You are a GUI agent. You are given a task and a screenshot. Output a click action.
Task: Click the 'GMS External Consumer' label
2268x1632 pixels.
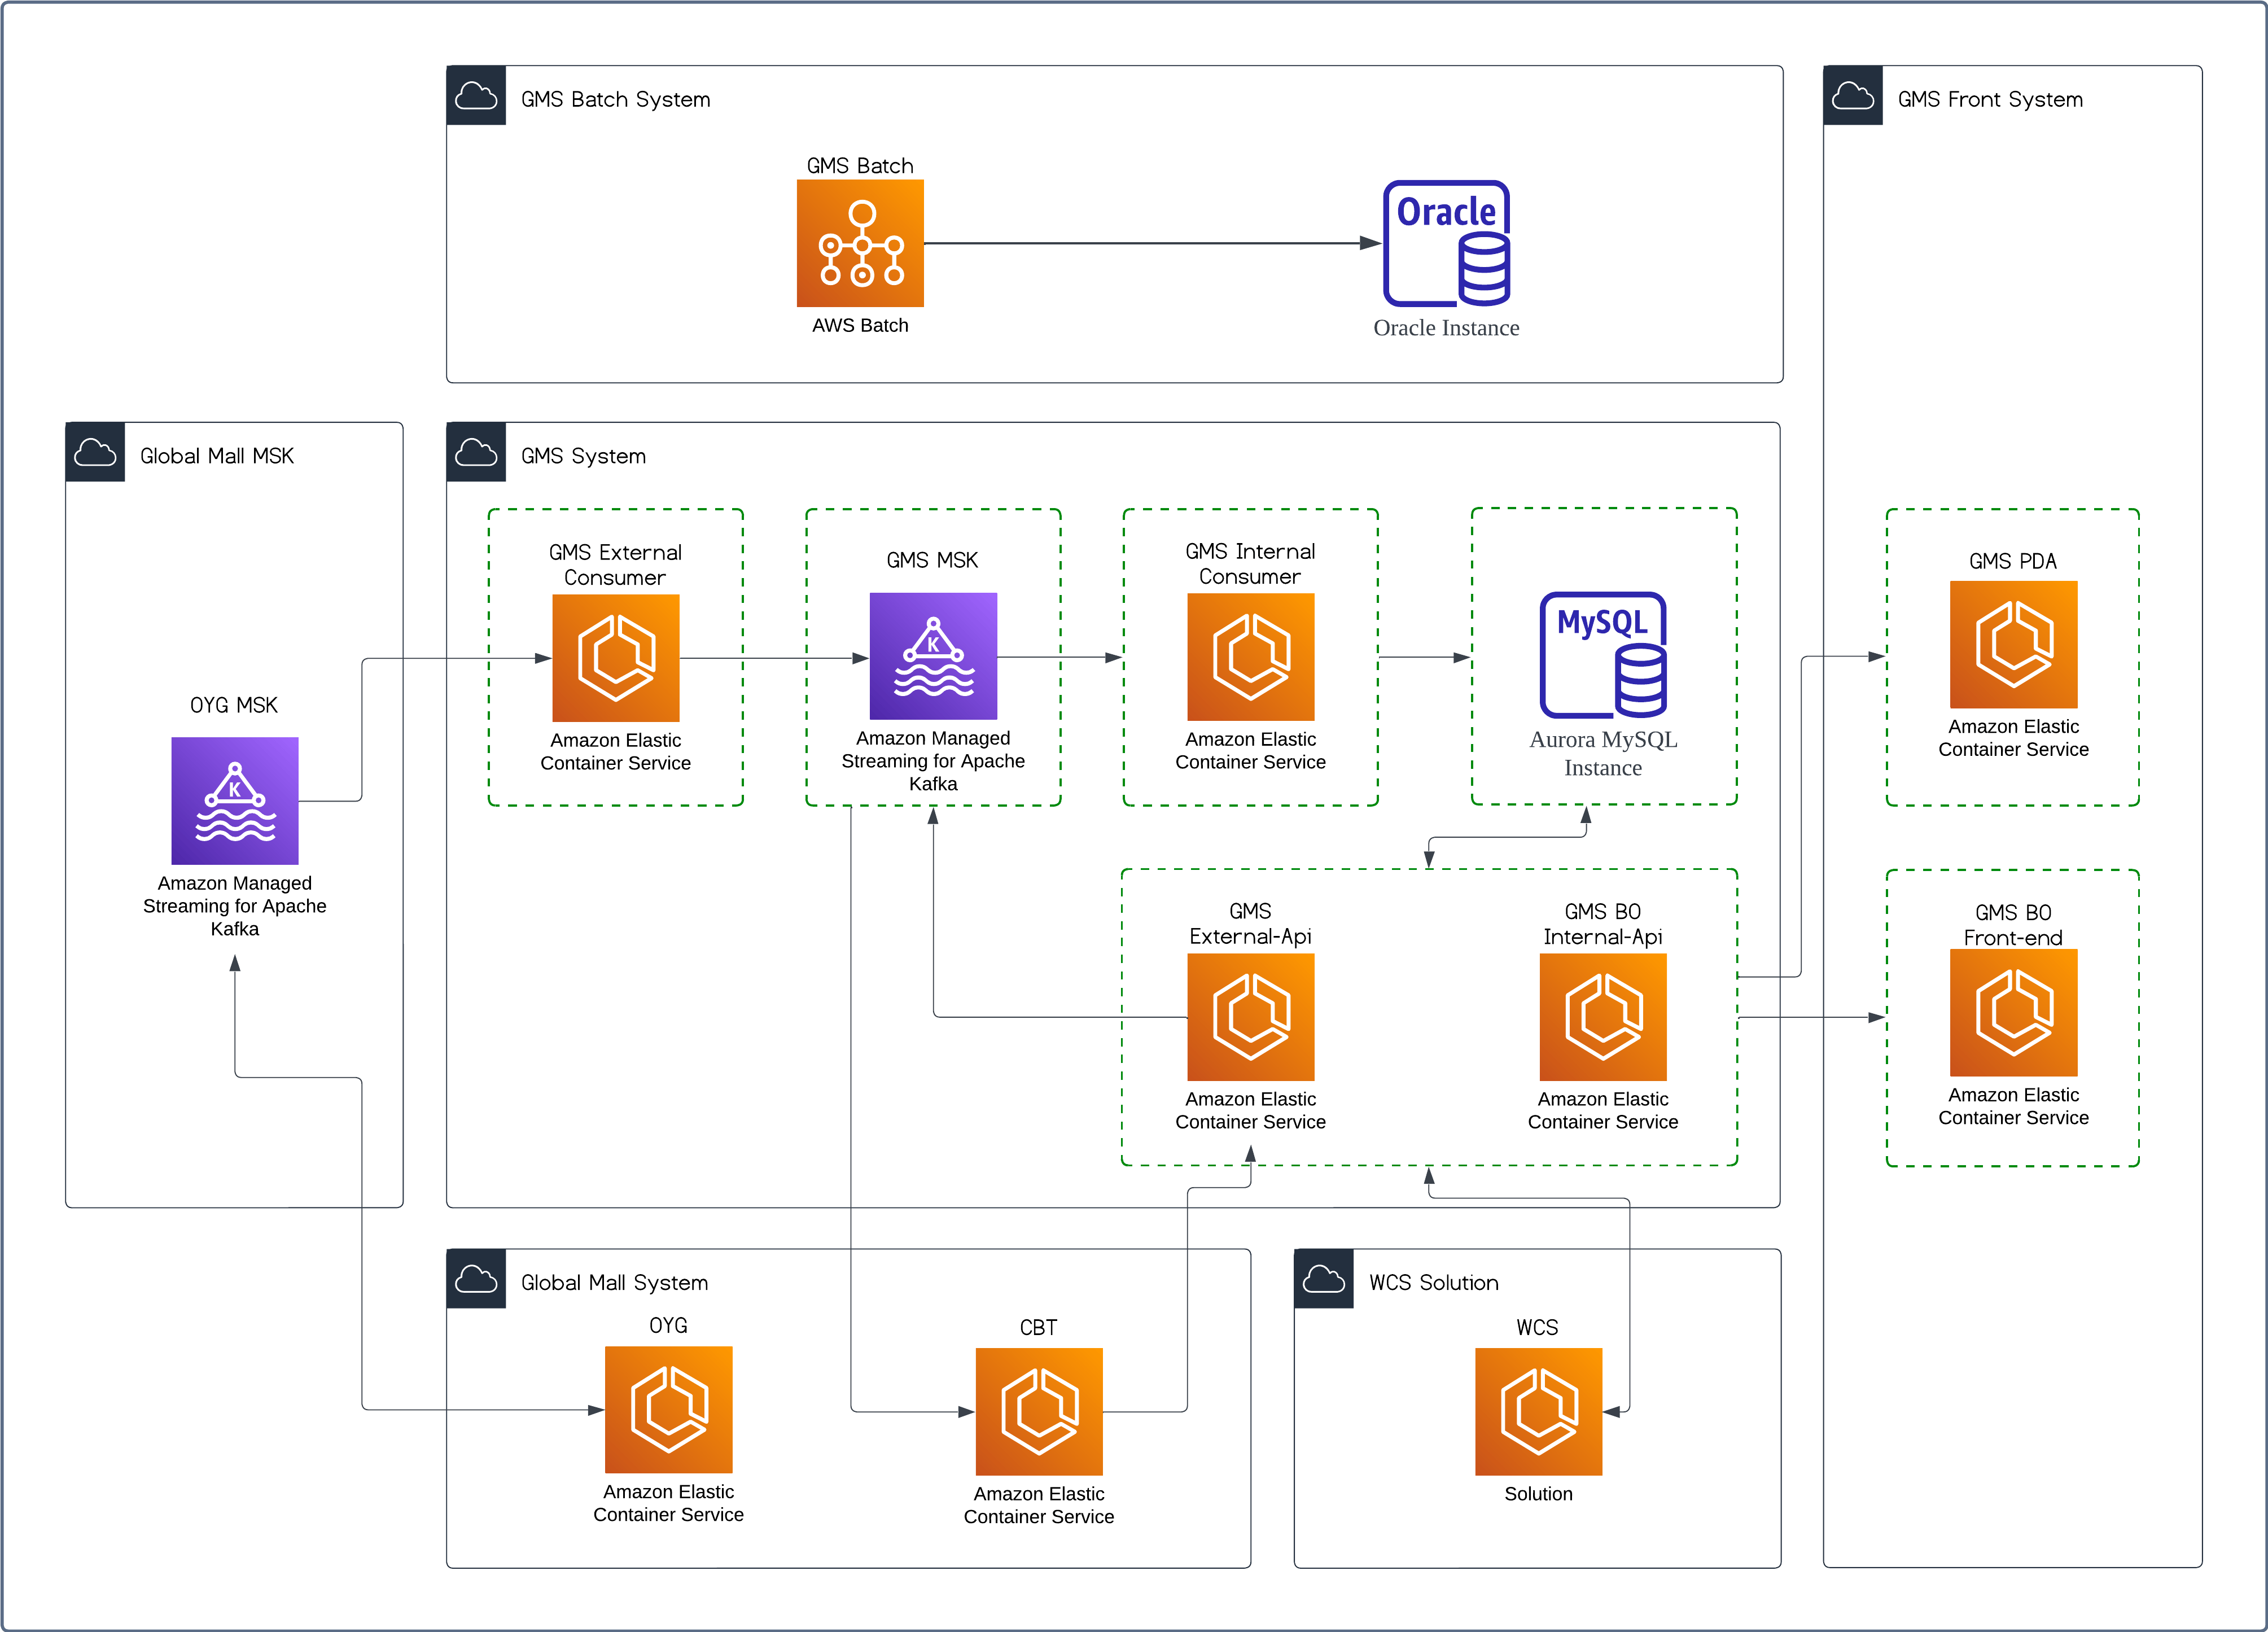point(615,565)
